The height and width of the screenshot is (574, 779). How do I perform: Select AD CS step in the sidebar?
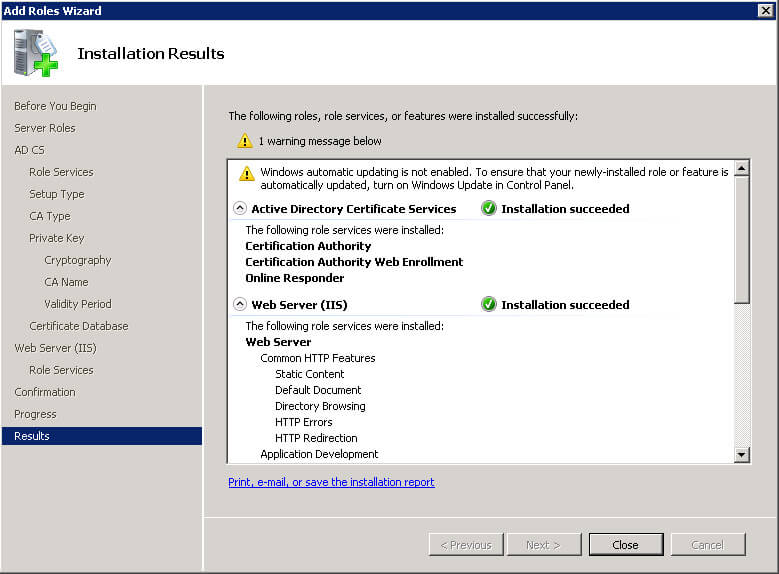[x=29, y=150]
